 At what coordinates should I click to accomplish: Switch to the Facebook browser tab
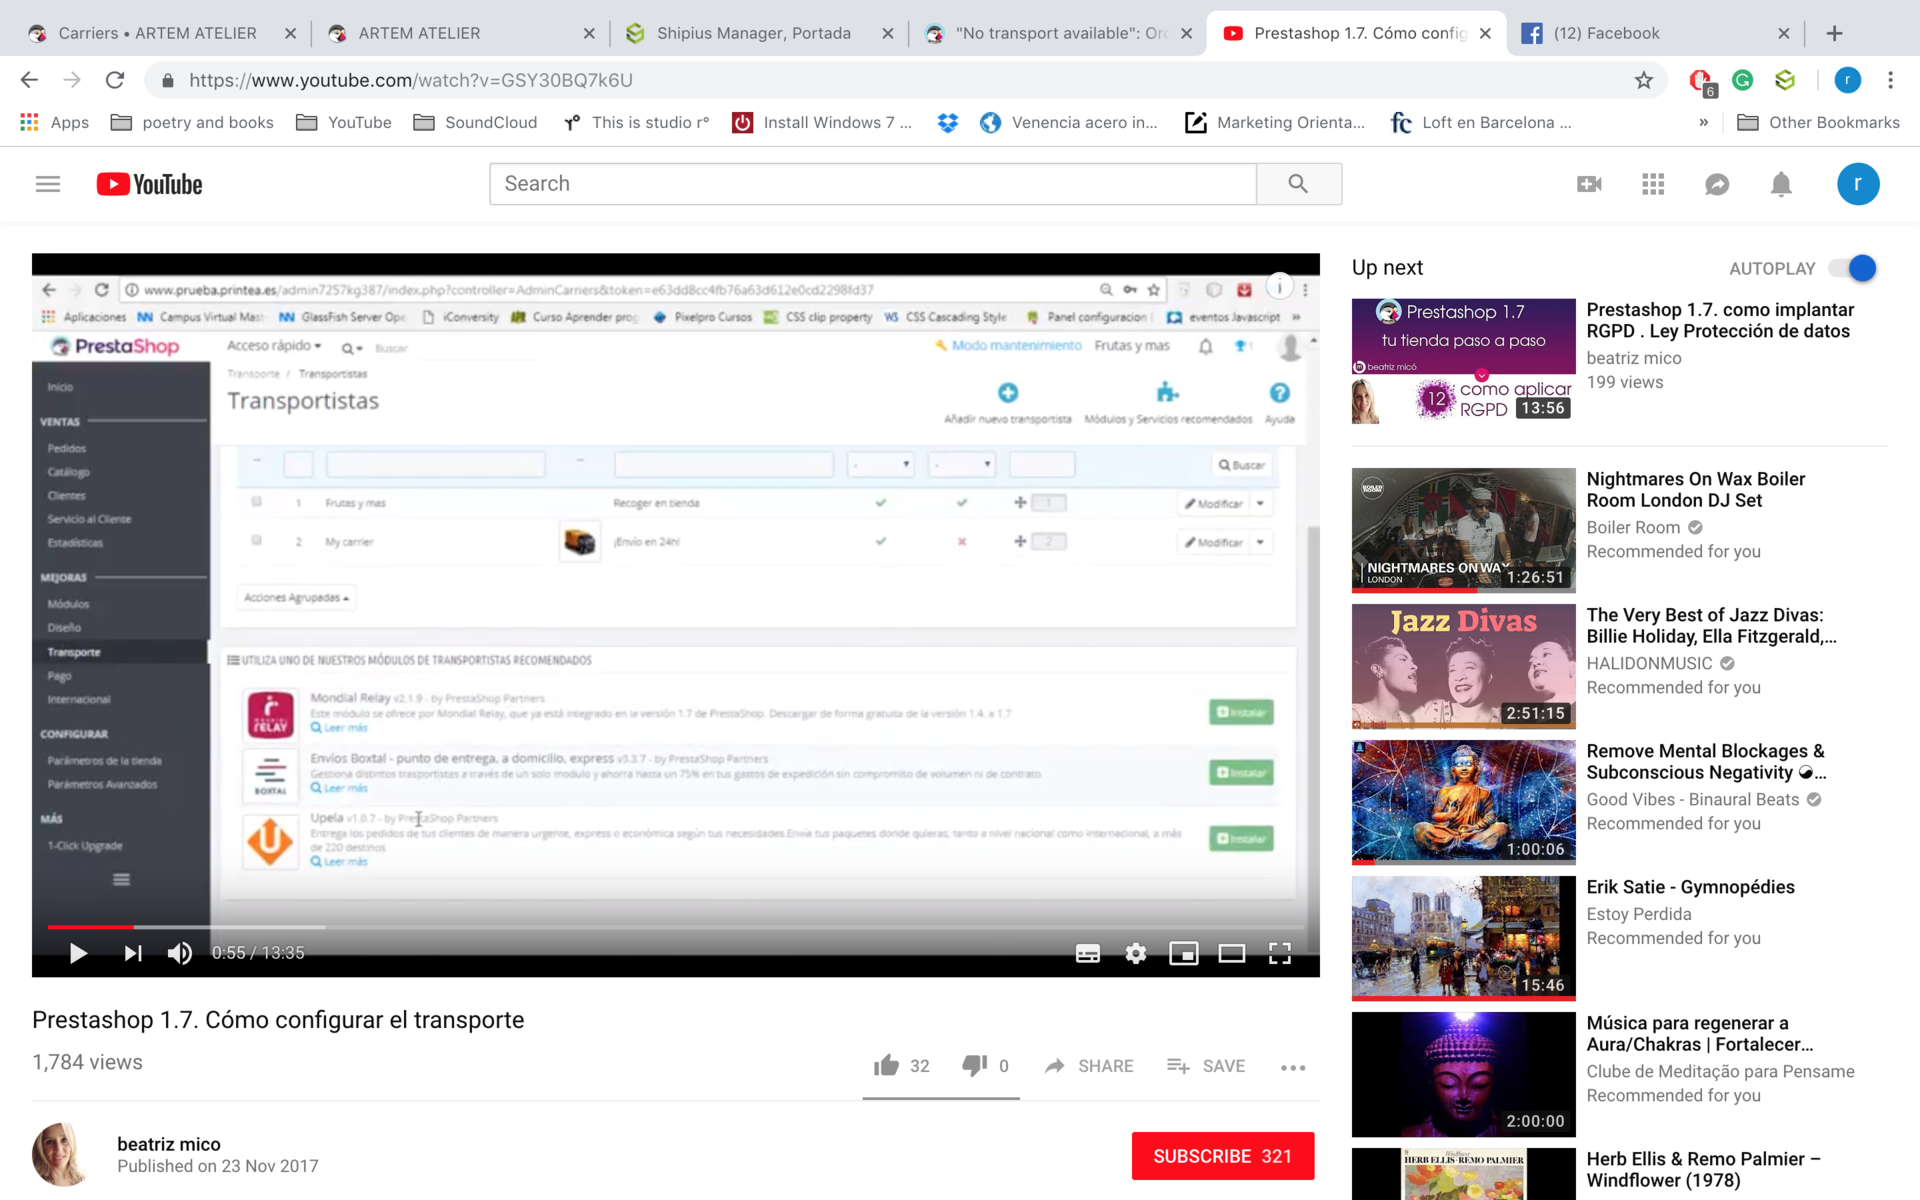pos(1605,33)
